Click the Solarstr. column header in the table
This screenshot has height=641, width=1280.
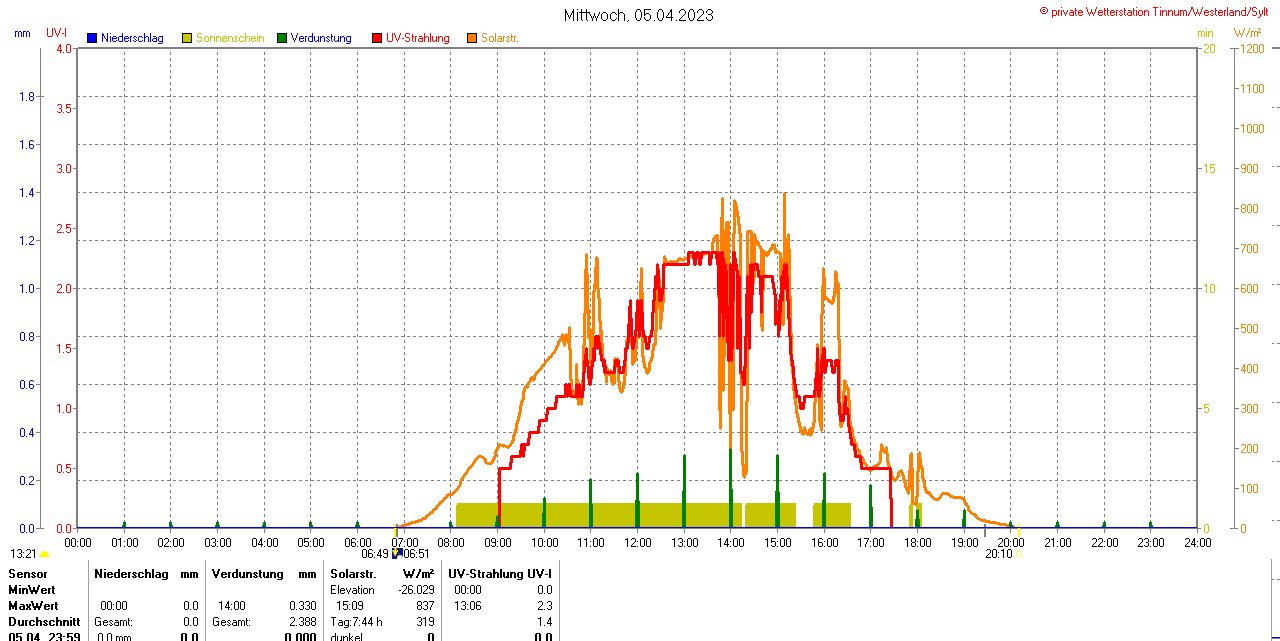[x=352, y=574]
